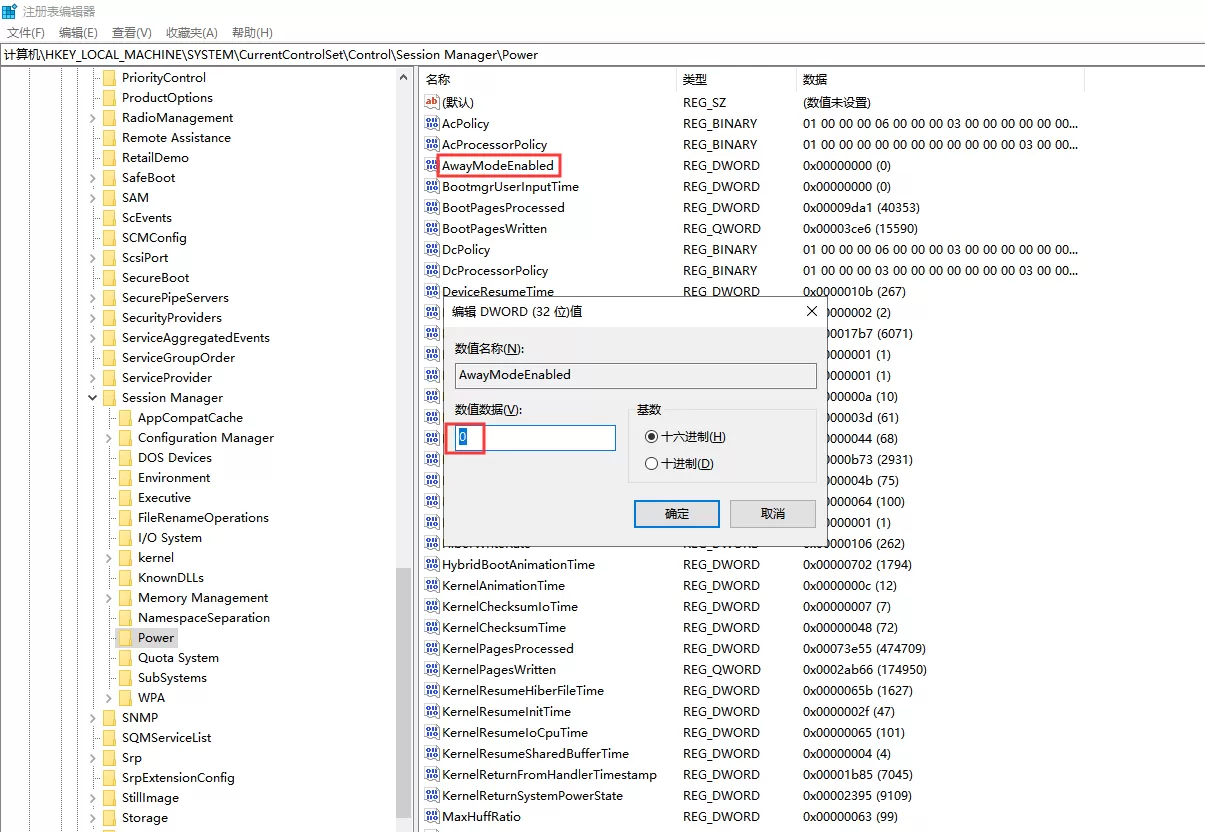
Task: Click the HybridBootAnimationTime value icon
Action: click(x=432, y=564)
